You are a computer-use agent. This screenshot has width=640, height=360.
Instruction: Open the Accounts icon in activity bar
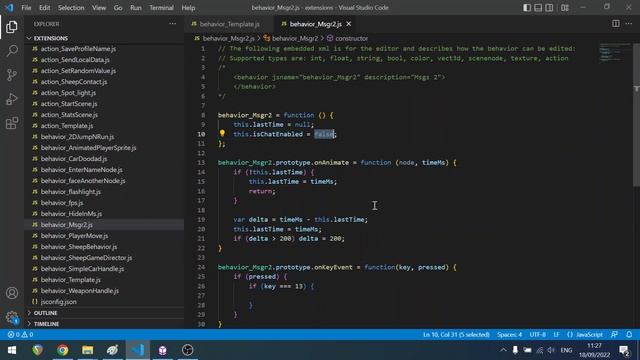12,293
